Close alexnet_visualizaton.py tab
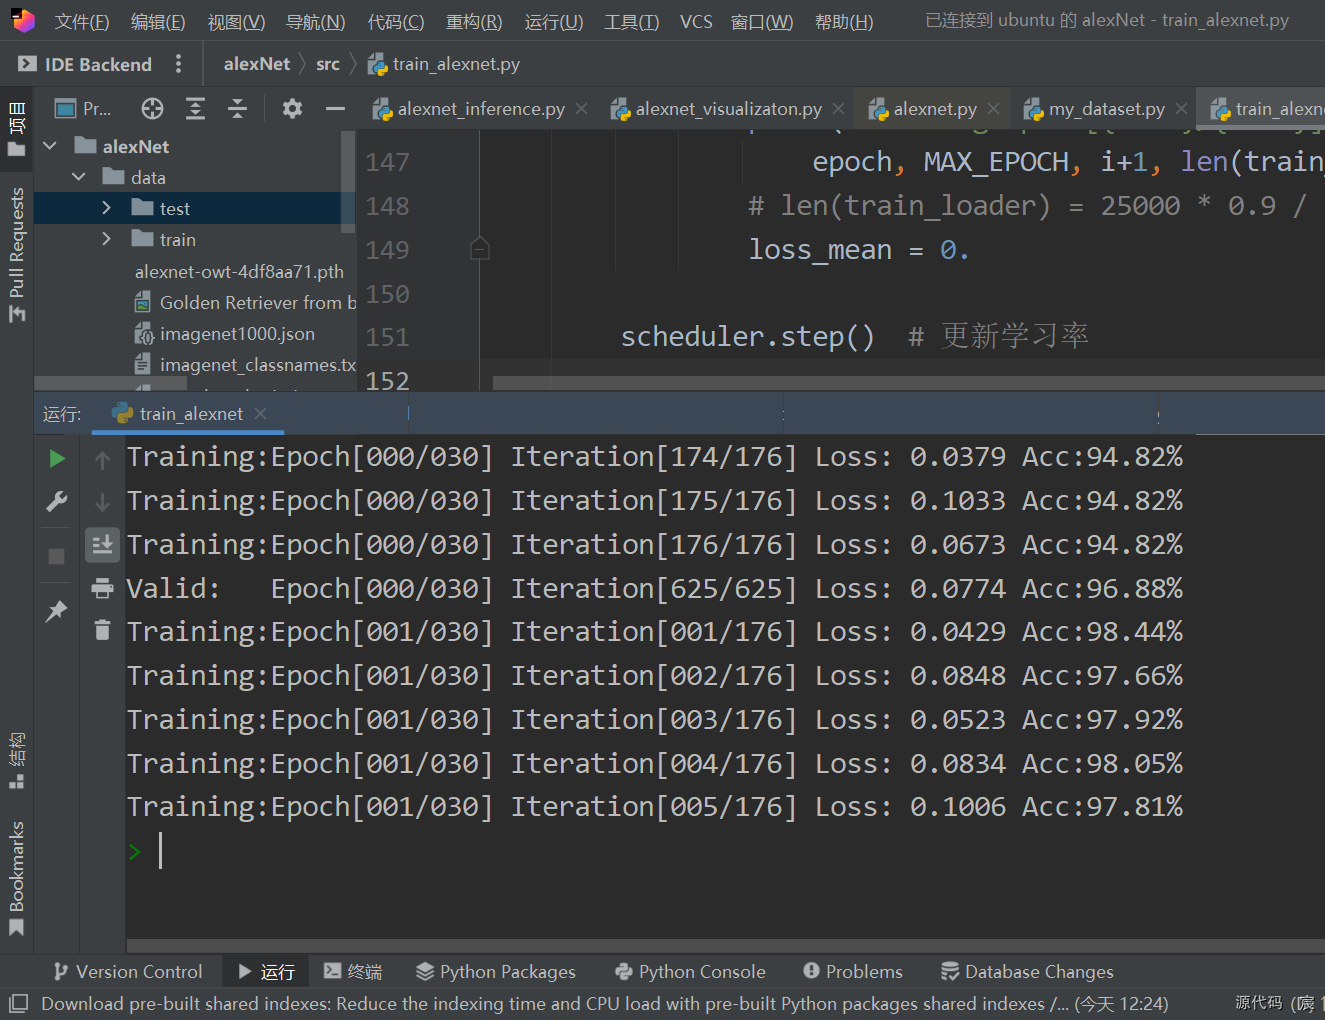The height and width of the screenshot is (1020, 1325). [x=838, y=108]
